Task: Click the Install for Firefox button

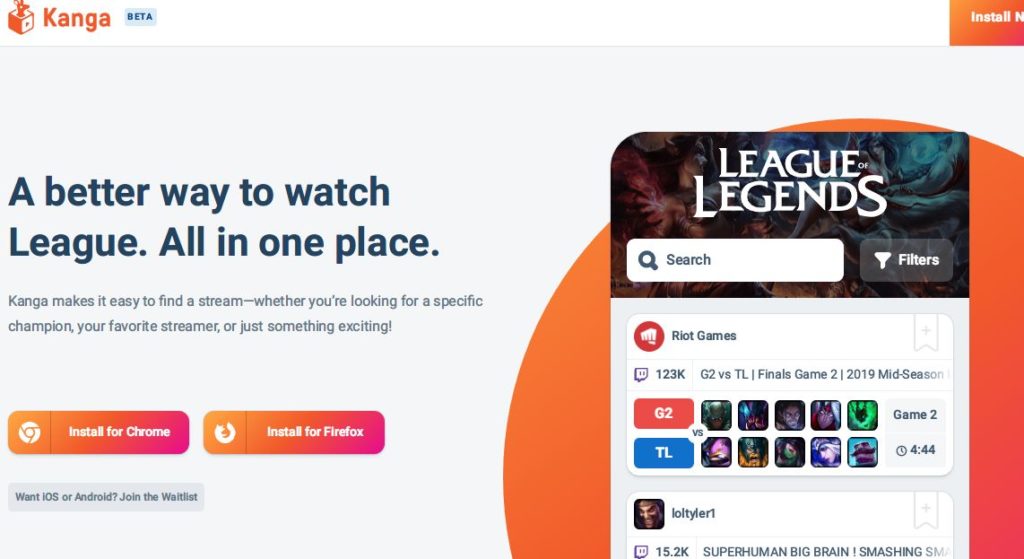Action: coord(294,432)
